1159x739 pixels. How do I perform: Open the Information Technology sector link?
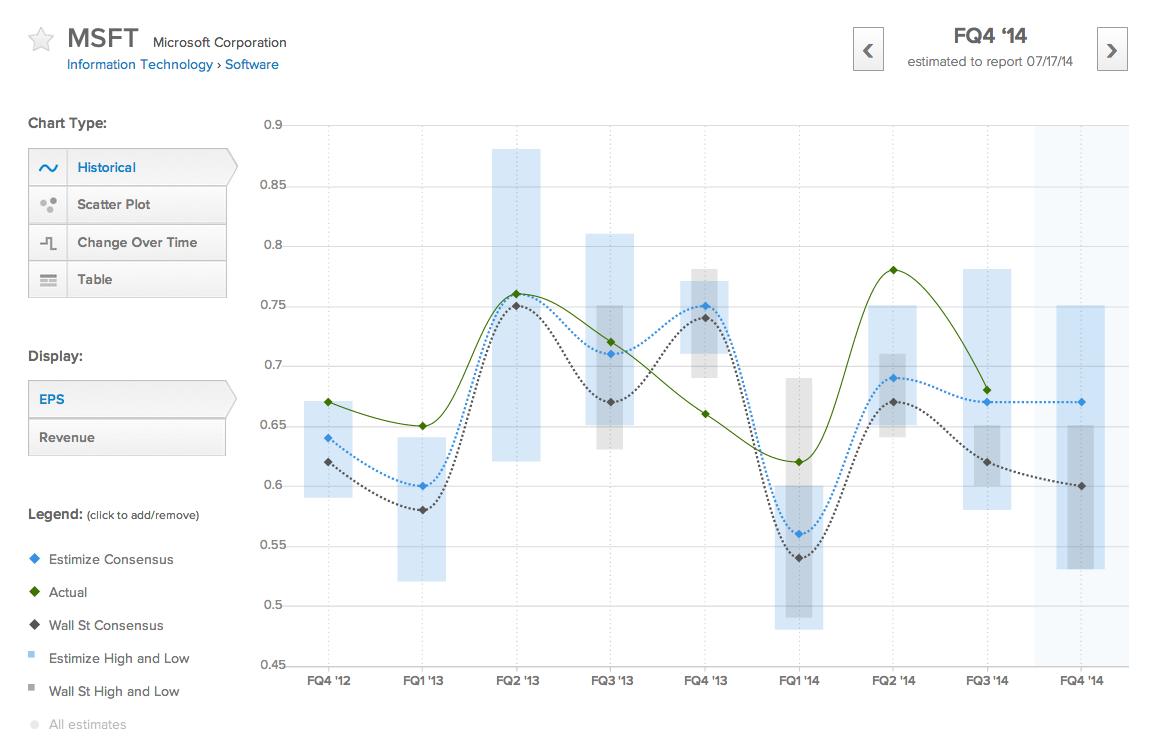click(140, 64)
